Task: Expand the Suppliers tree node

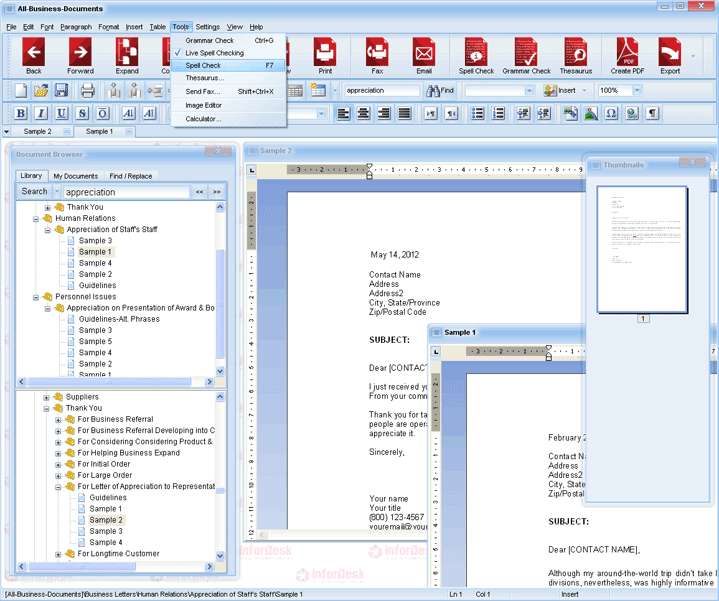Action: click(46, 397)
